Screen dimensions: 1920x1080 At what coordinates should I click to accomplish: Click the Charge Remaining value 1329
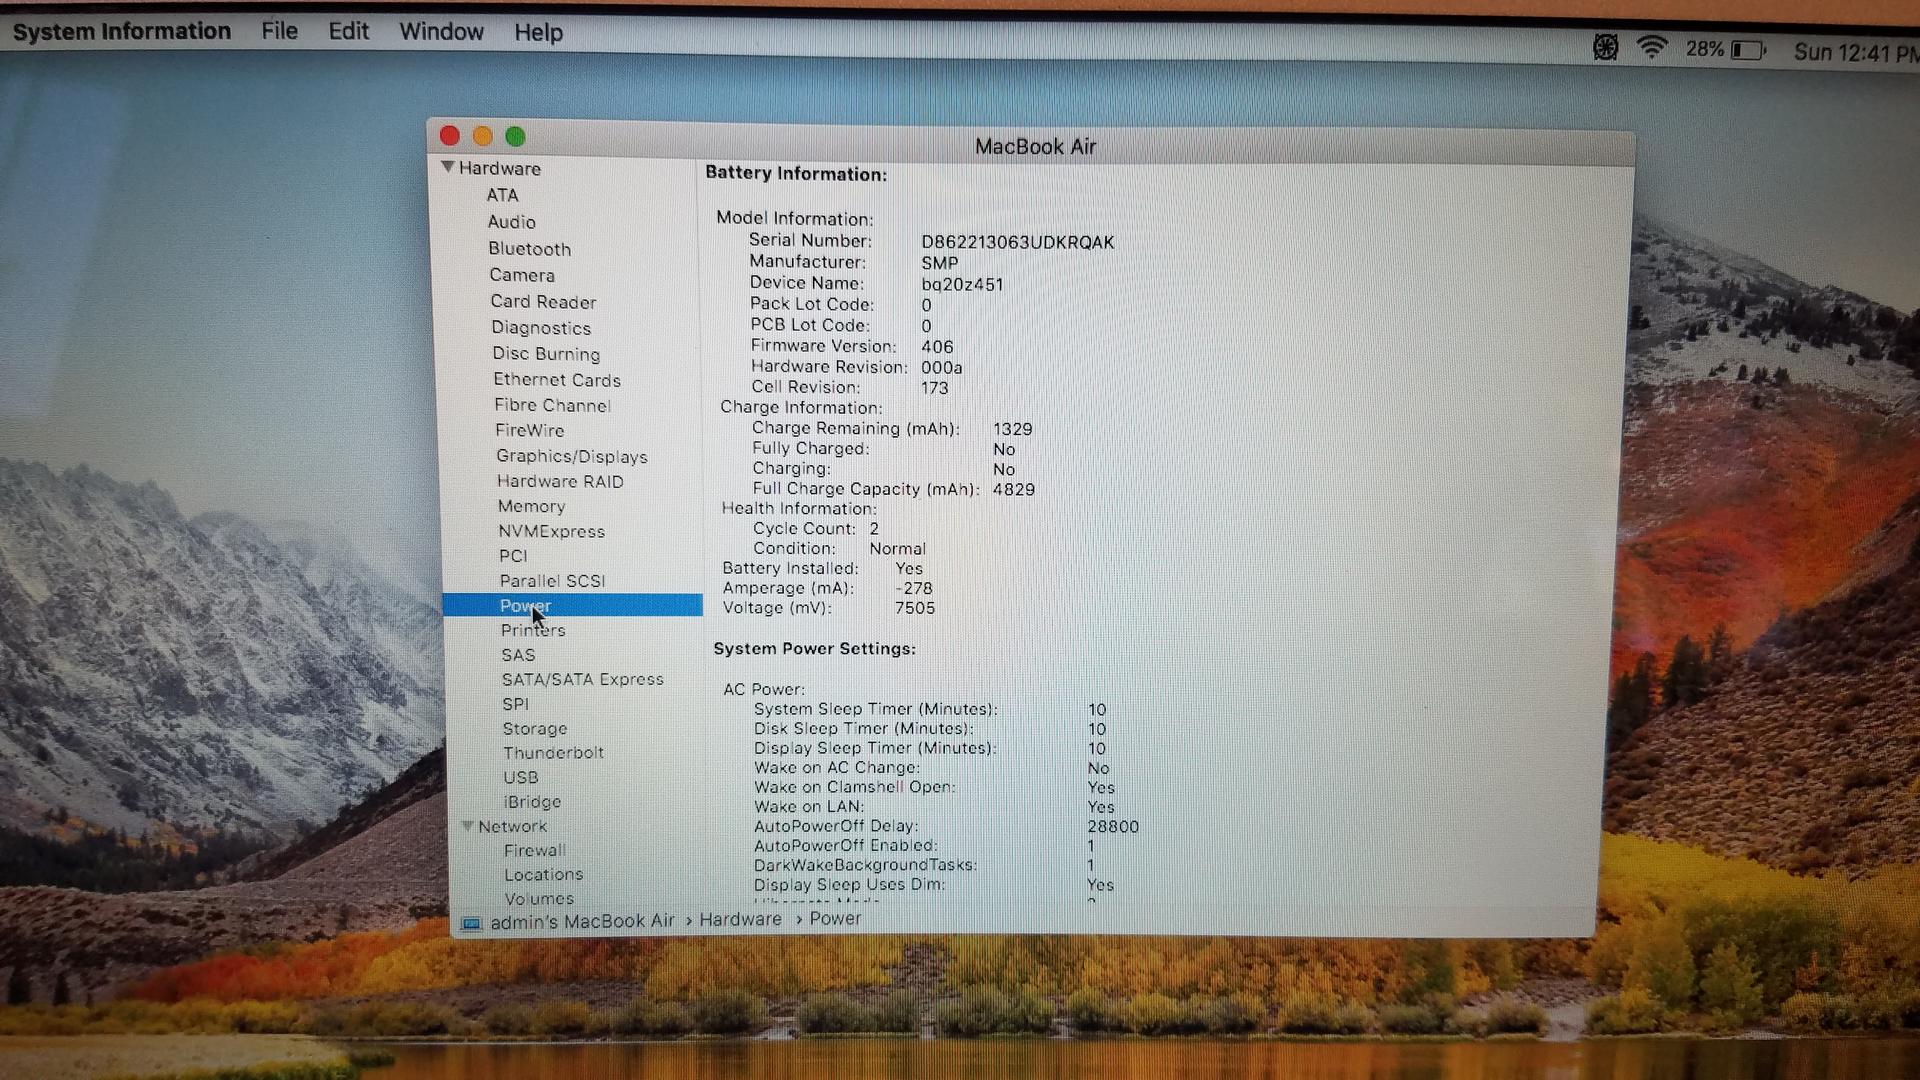click(x=1012, y=429)
